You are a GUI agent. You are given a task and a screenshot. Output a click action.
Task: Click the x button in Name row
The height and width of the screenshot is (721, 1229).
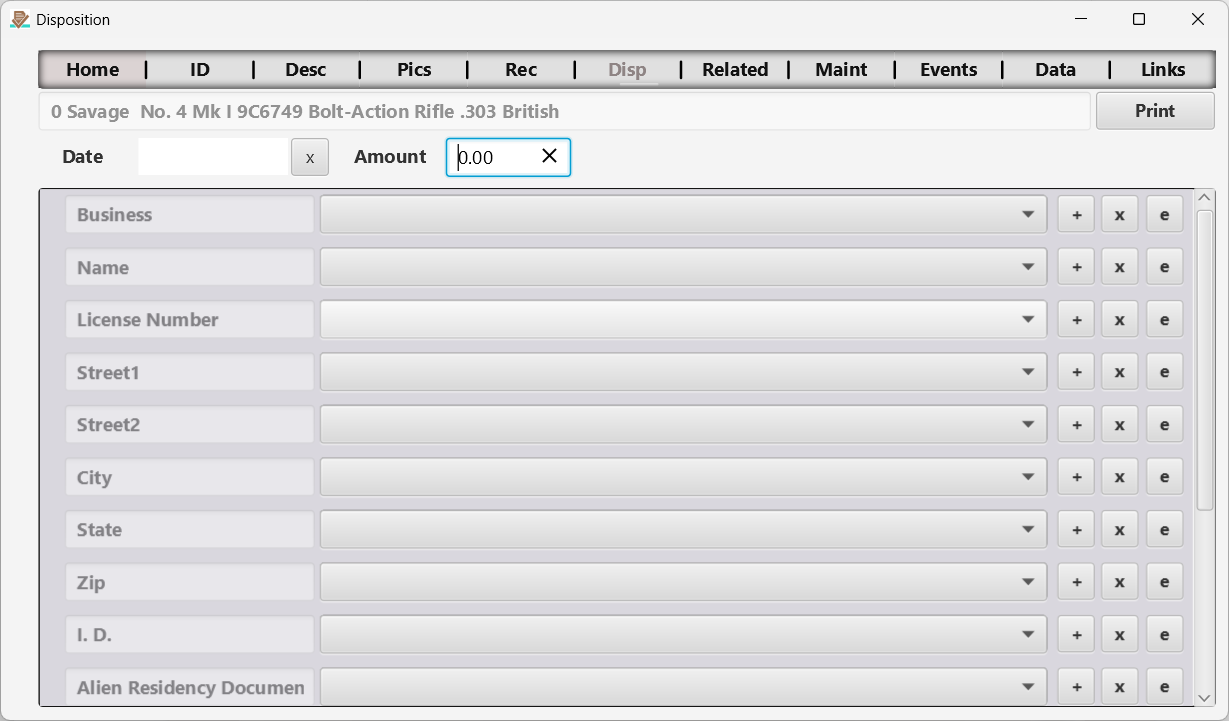click(x=1120, y=267)
